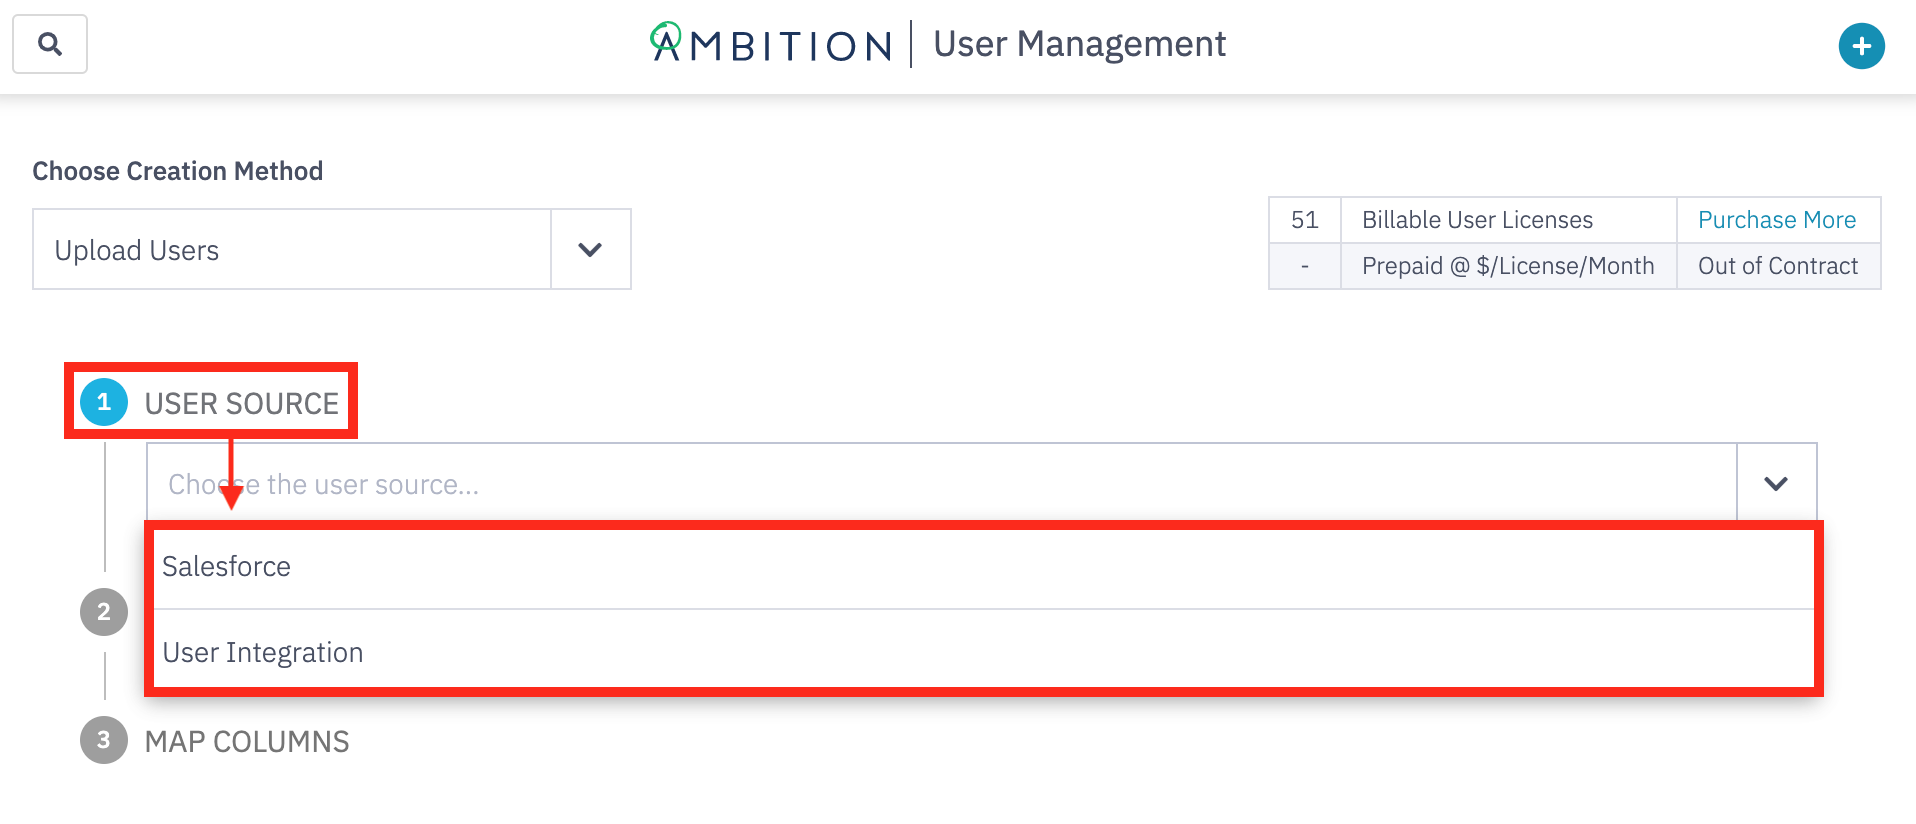Select the step 2 circle badge
1916x824 pixels.
[x=104, y=612]
